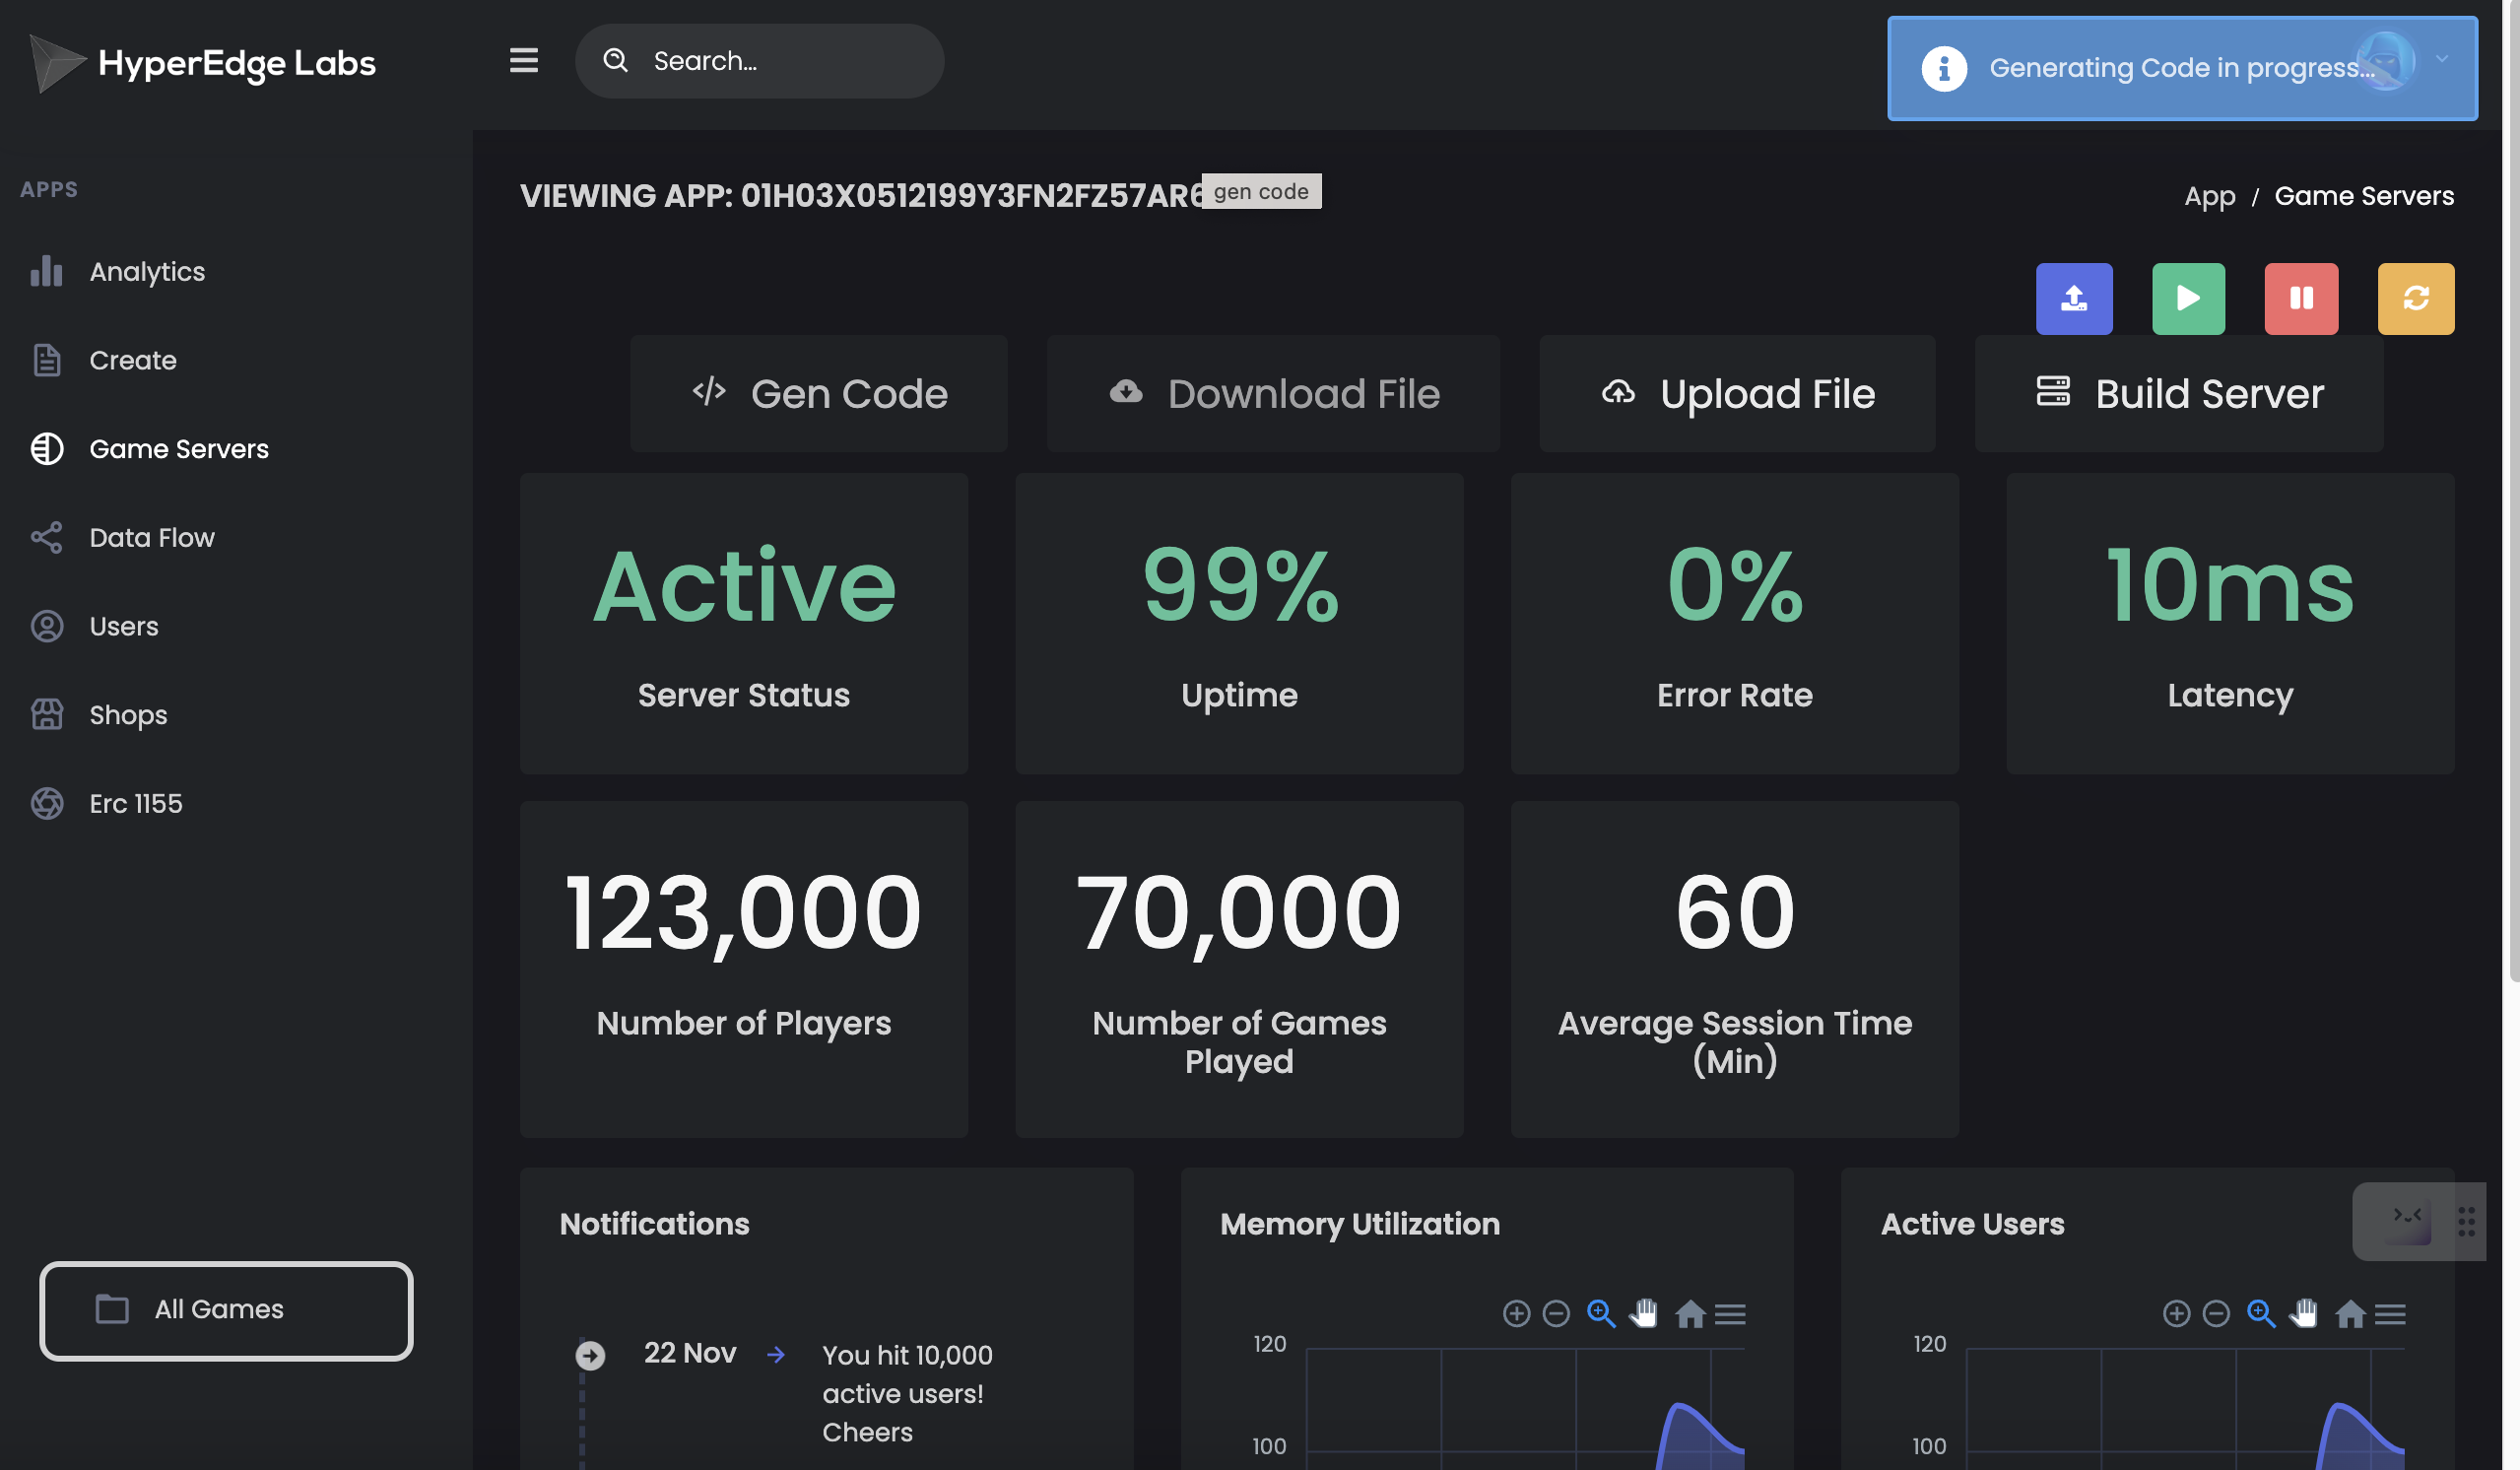Zoom in on Active Users chart
This screenshot has height=1470, width=2520.
click(2176, 1313)
